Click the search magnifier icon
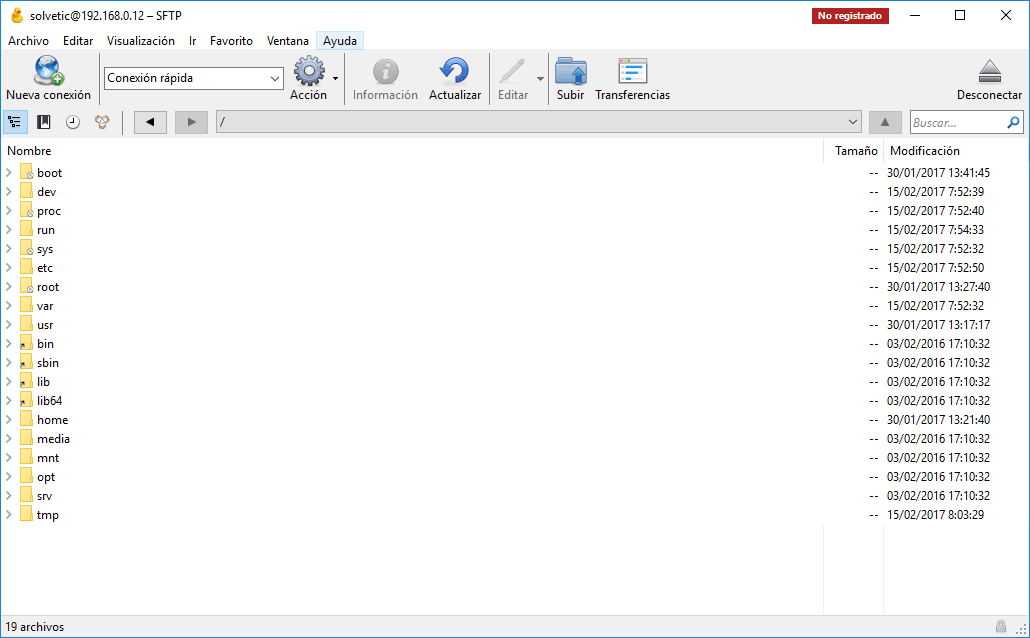Viewport: 1030px width, 638px height. 1013,122
